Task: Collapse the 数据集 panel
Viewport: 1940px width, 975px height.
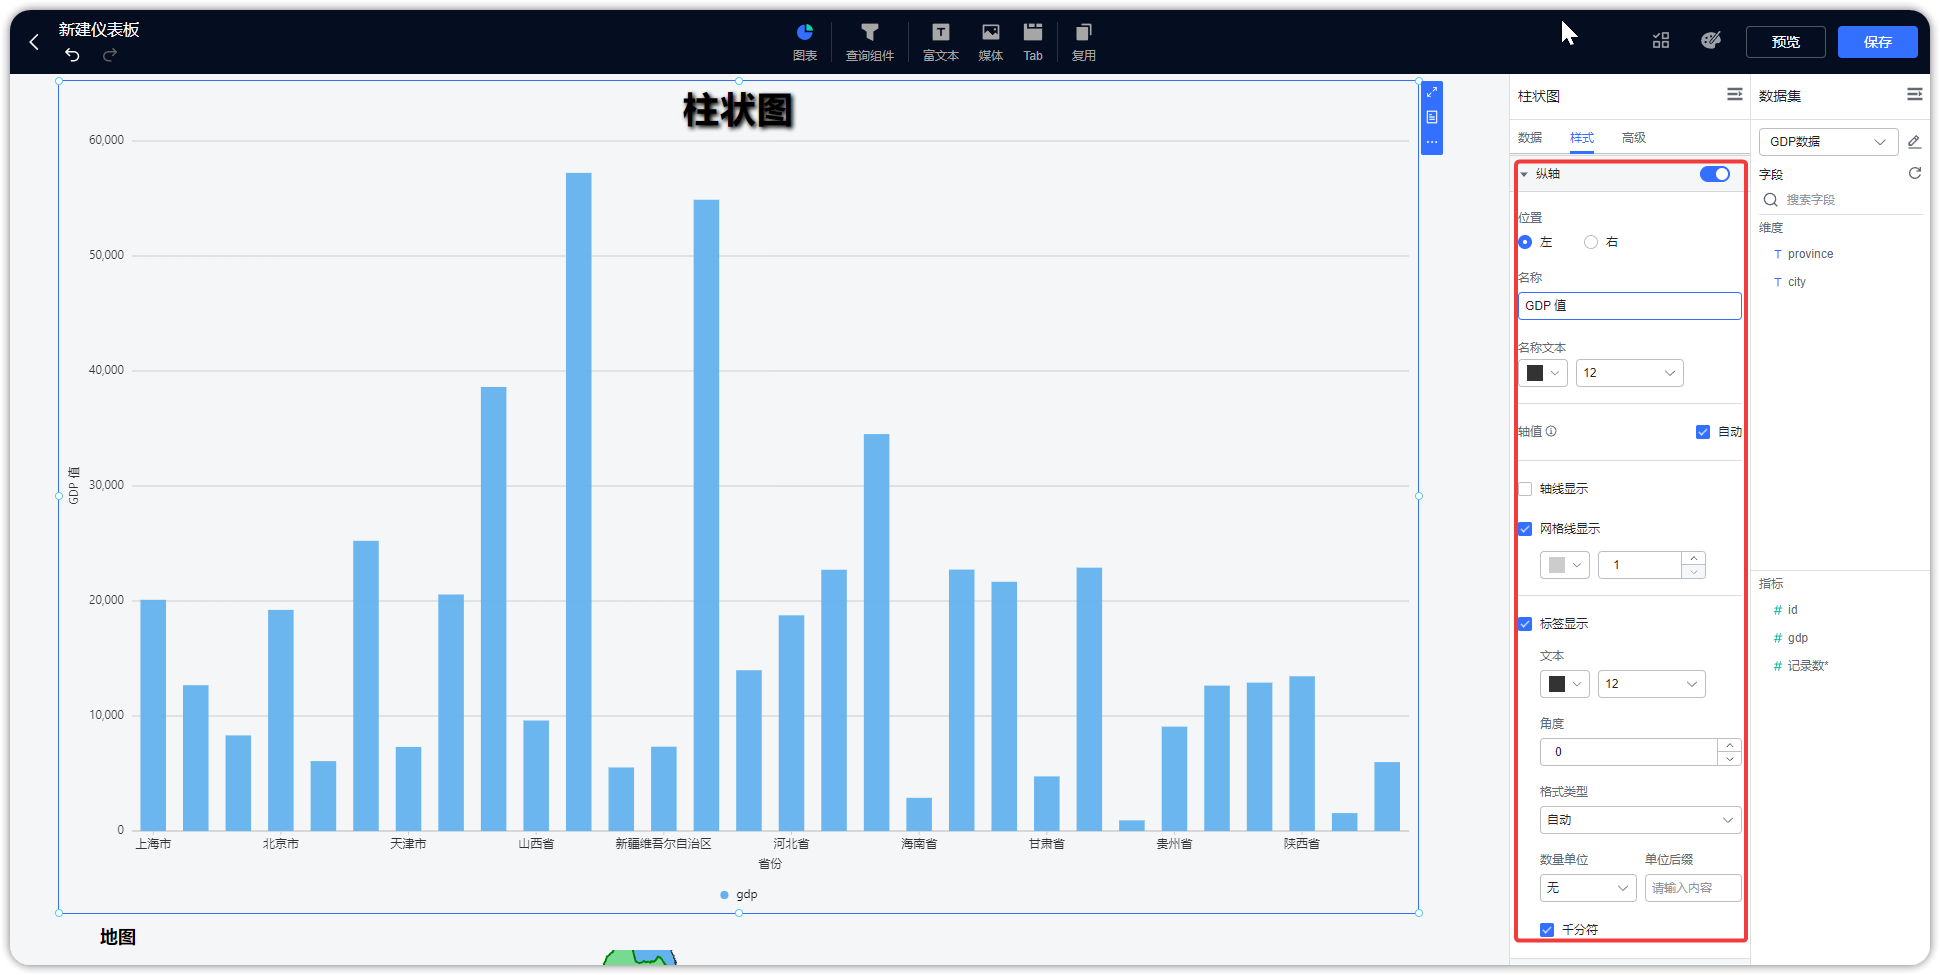Action: pos(1915,94)
